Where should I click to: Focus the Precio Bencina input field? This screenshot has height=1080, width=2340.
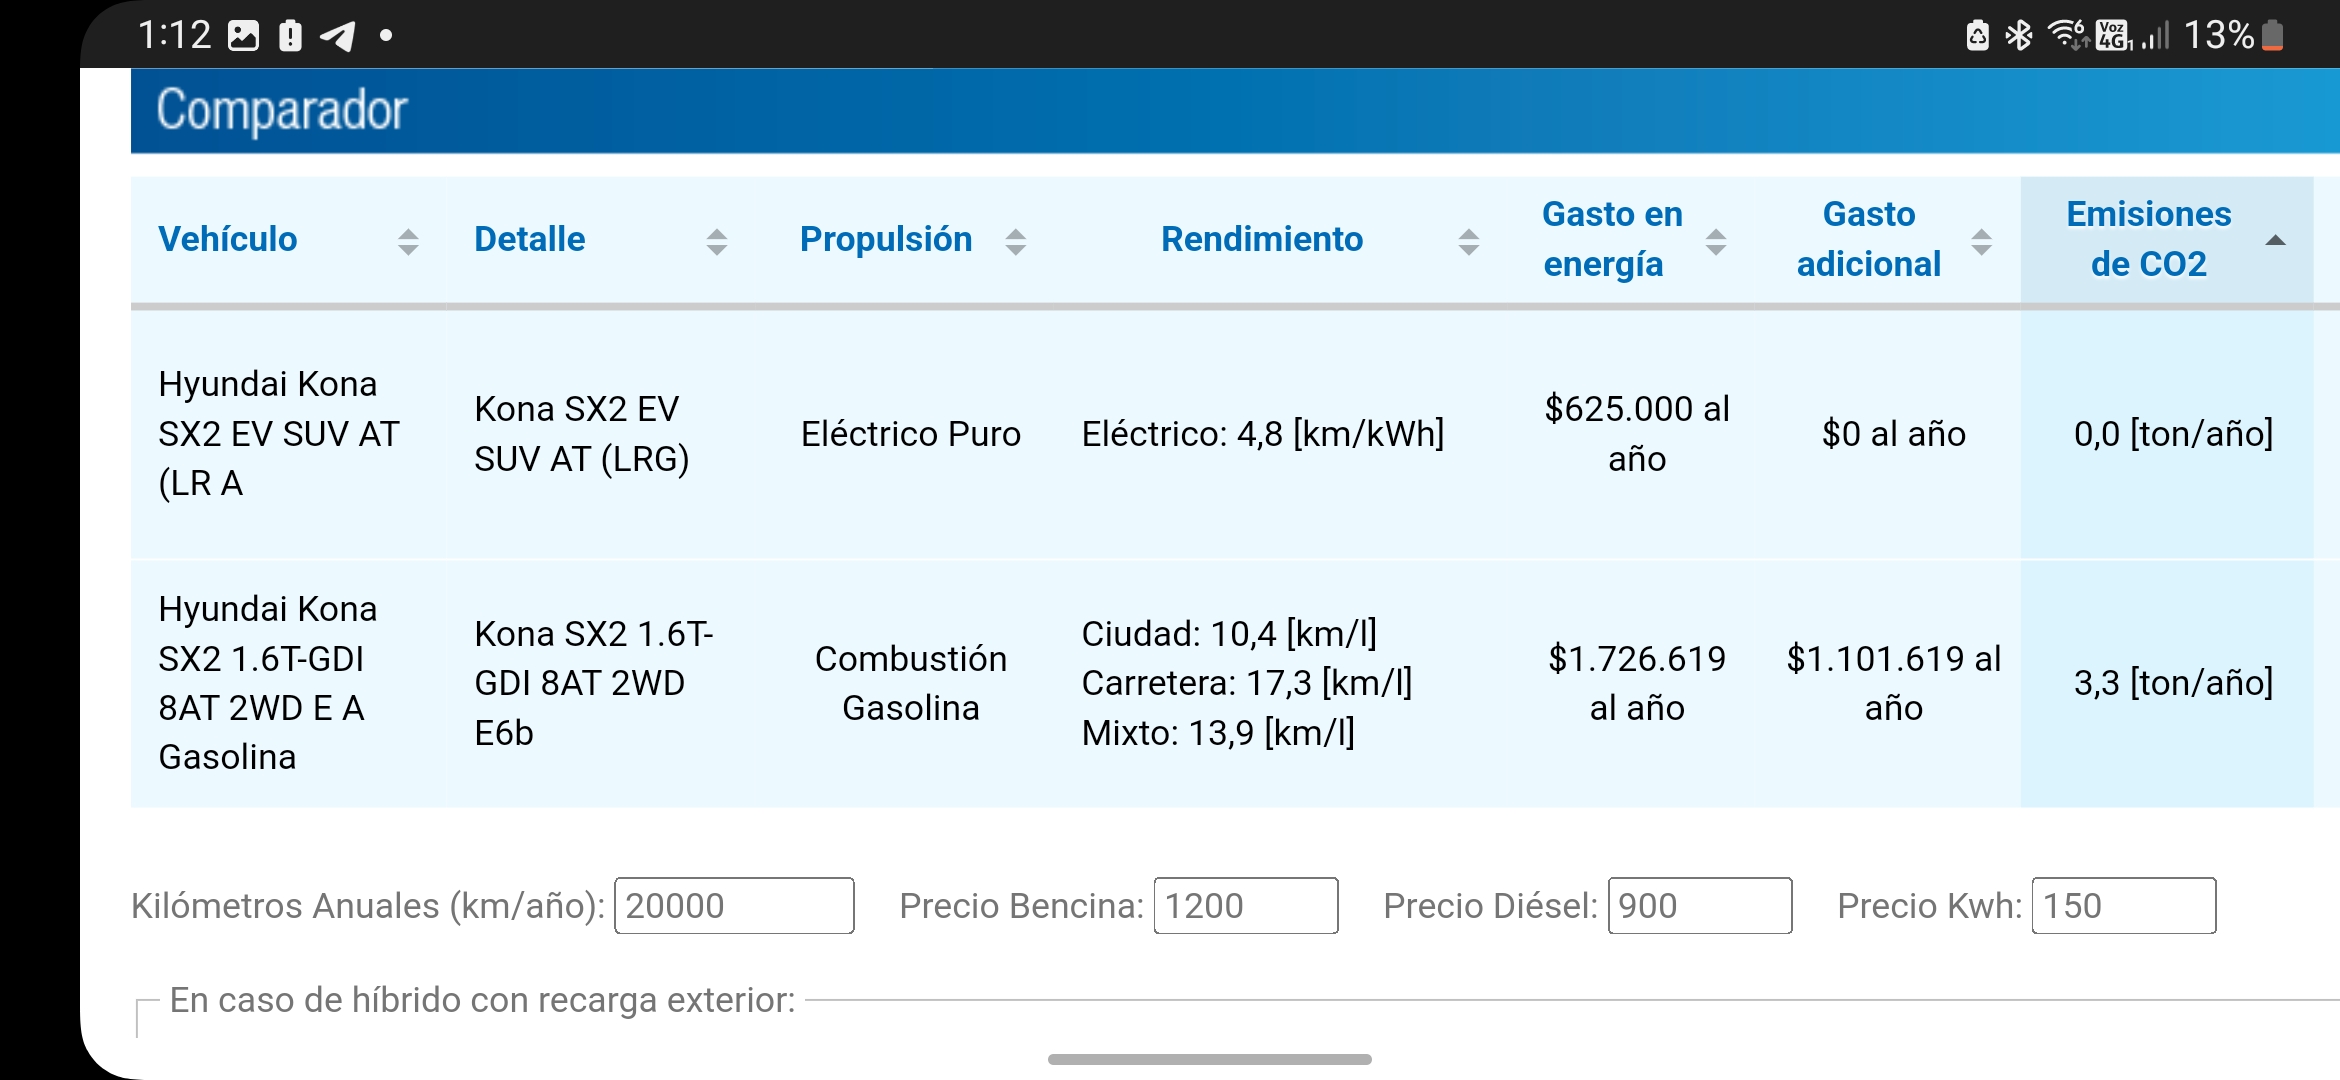1246,906
